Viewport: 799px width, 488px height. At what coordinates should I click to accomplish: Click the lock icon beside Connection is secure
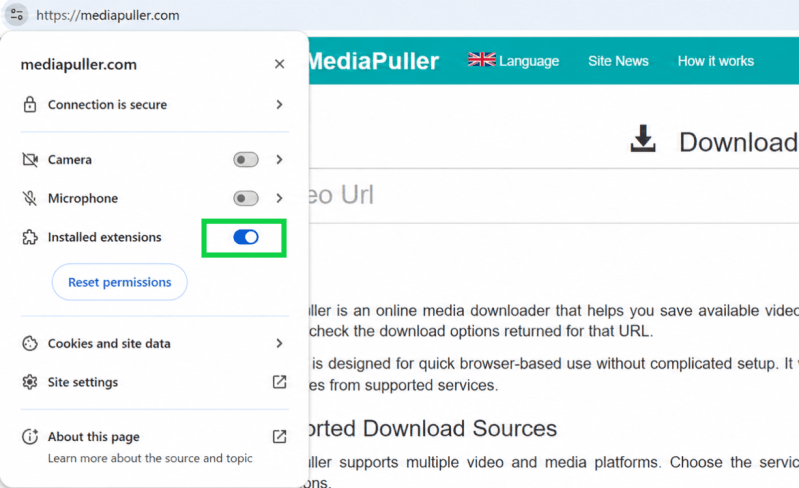click(x=30, y=104)
